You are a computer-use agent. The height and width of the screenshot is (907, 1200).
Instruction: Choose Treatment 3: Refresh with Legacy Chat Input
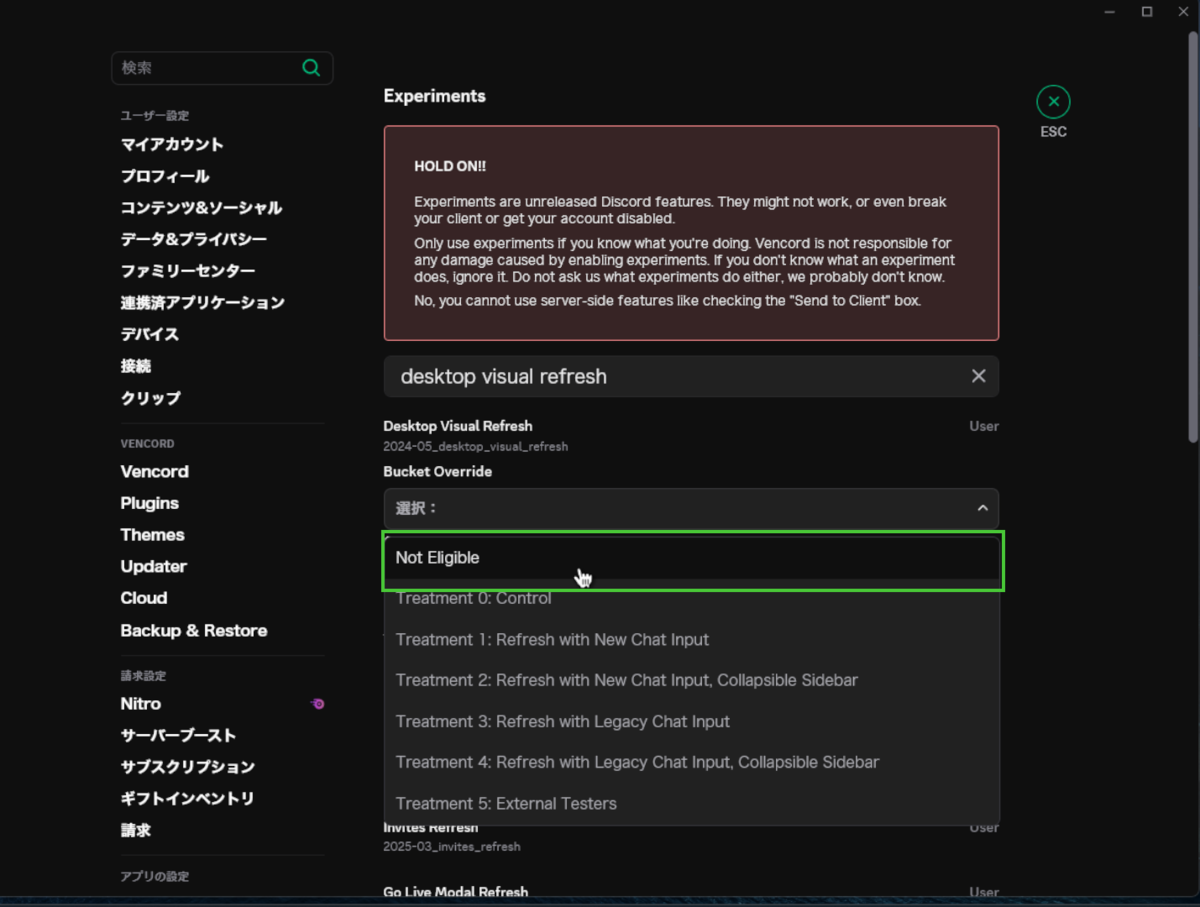point(692,721)
